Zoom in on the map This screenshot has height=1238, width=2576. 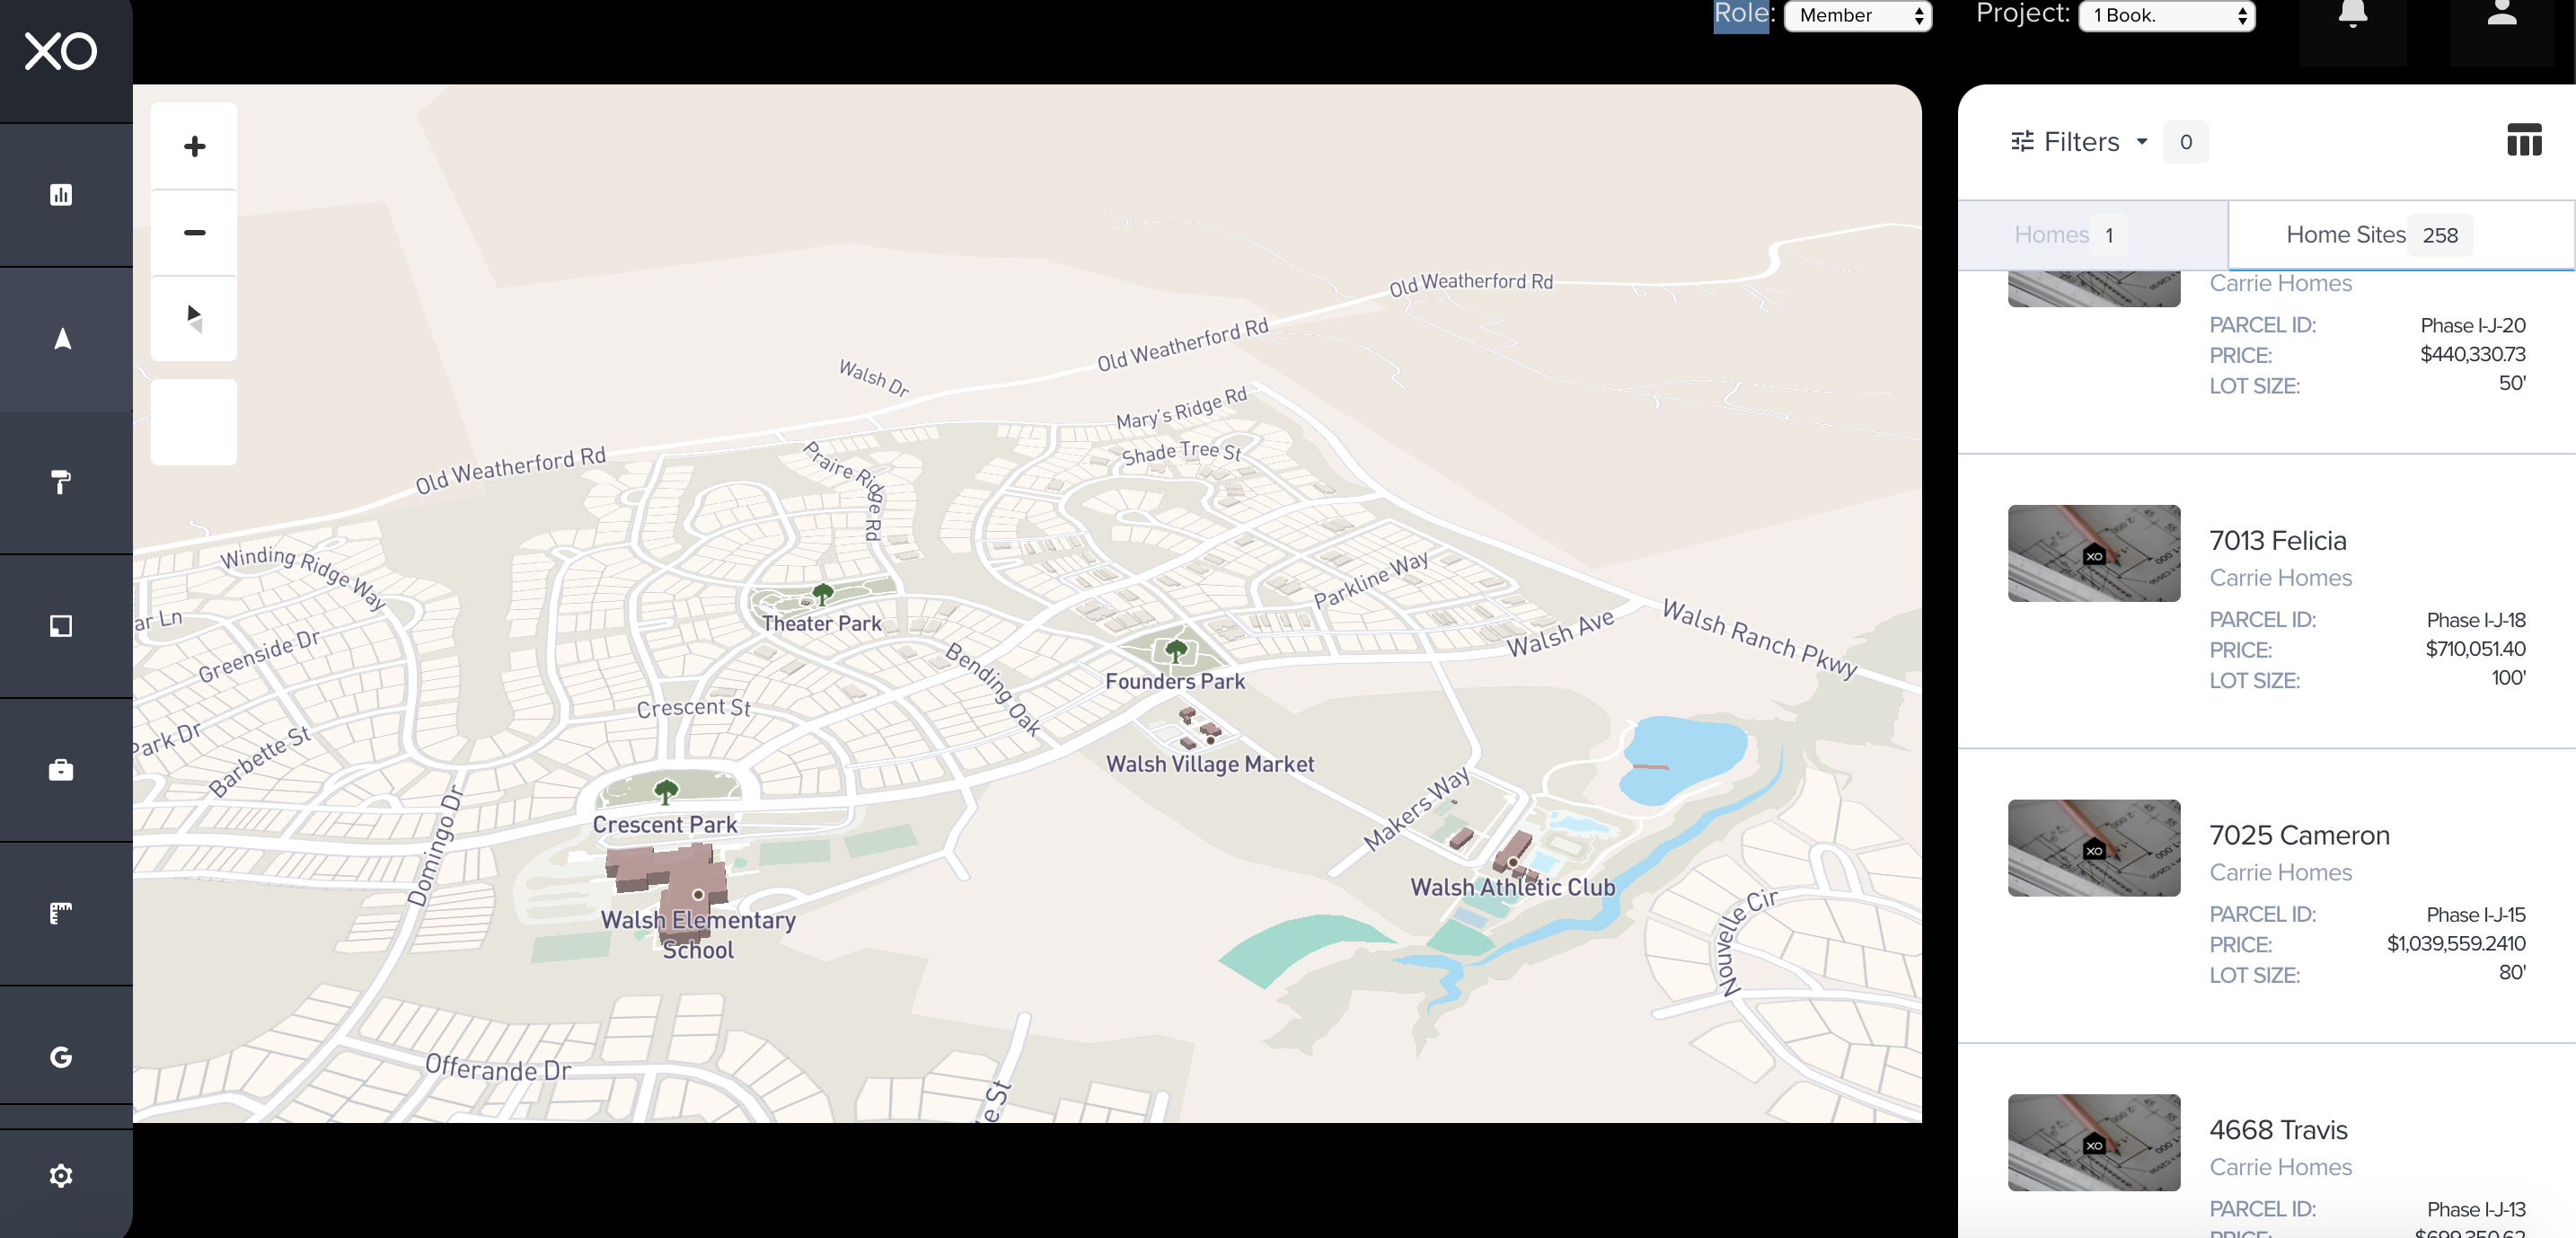194,146
